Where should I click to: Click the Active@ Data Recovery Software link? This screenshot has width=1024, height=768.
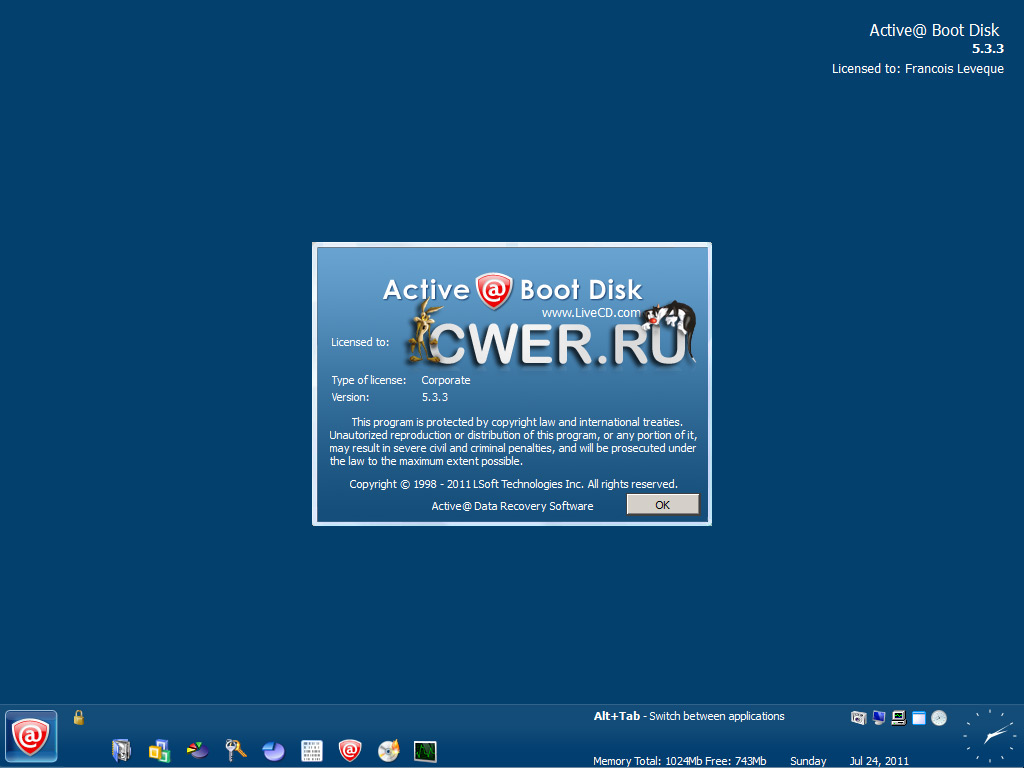512,506
